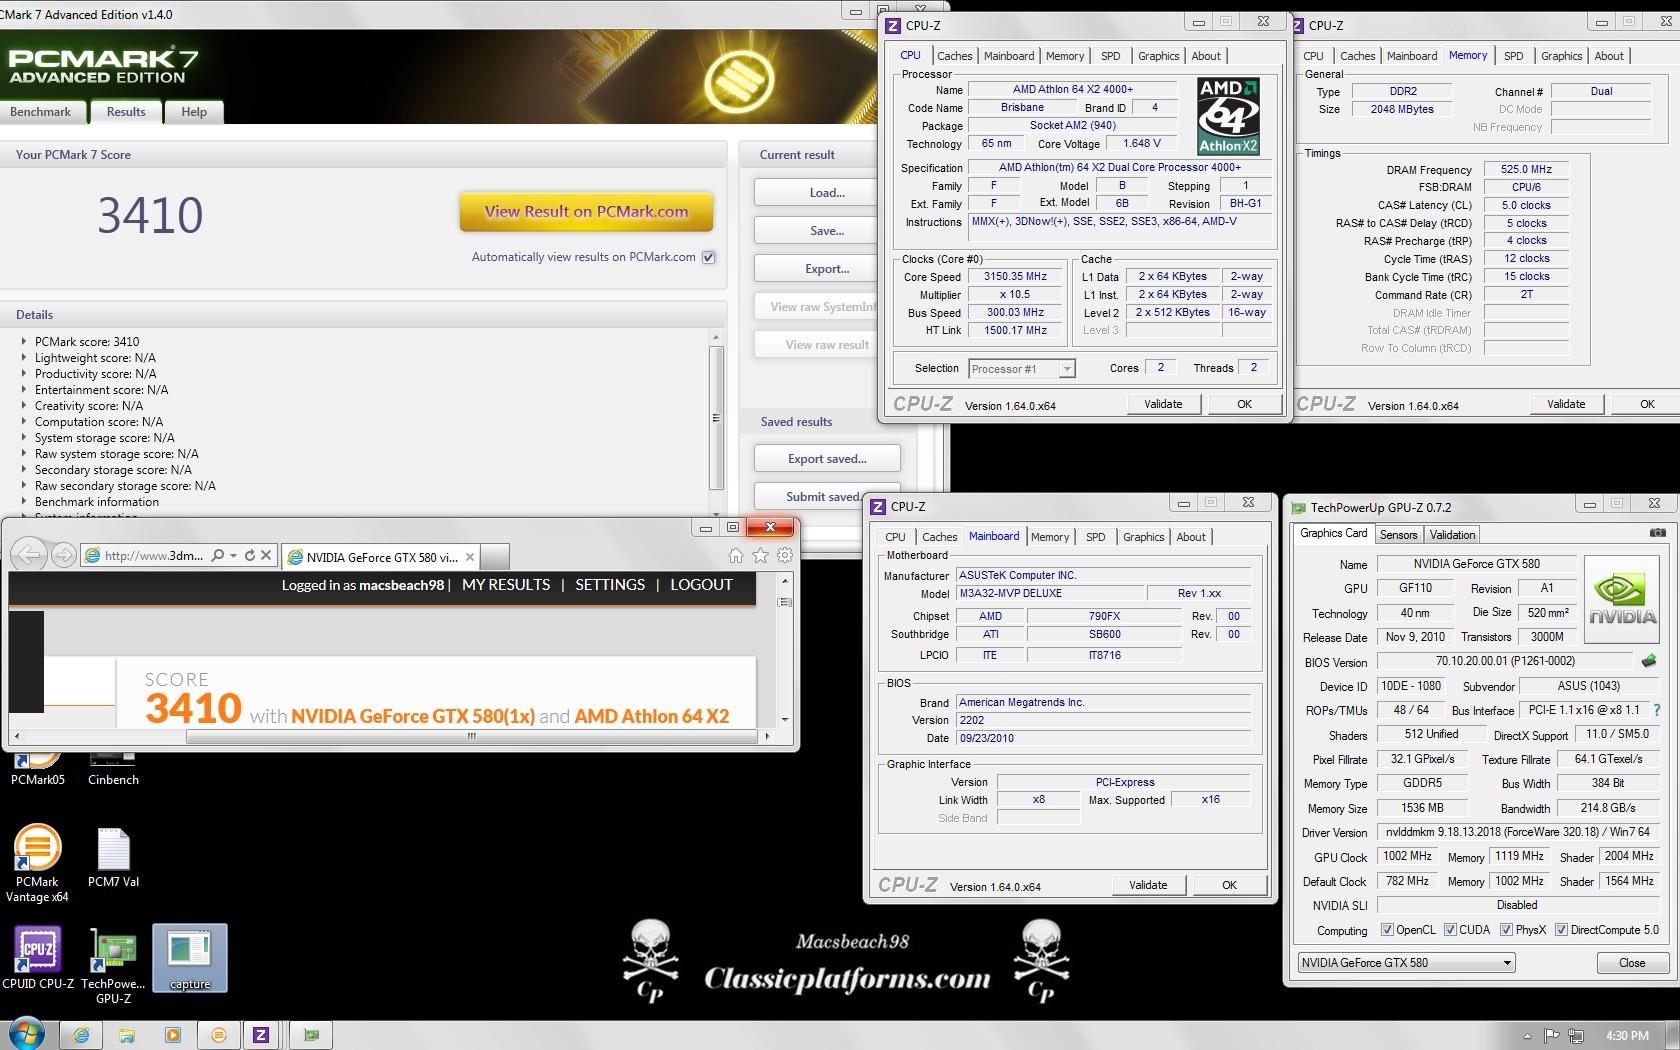Viewport: 1680px width, 1050px height.
Task: Click Export saved... button
Action: [x=827, y=459]
